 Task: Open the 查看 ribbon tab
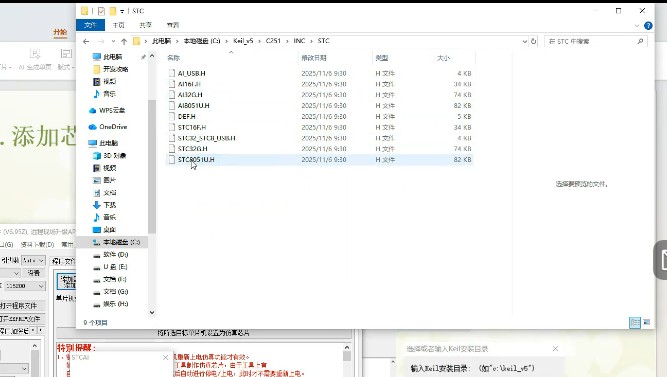click(x=173, y=25)
